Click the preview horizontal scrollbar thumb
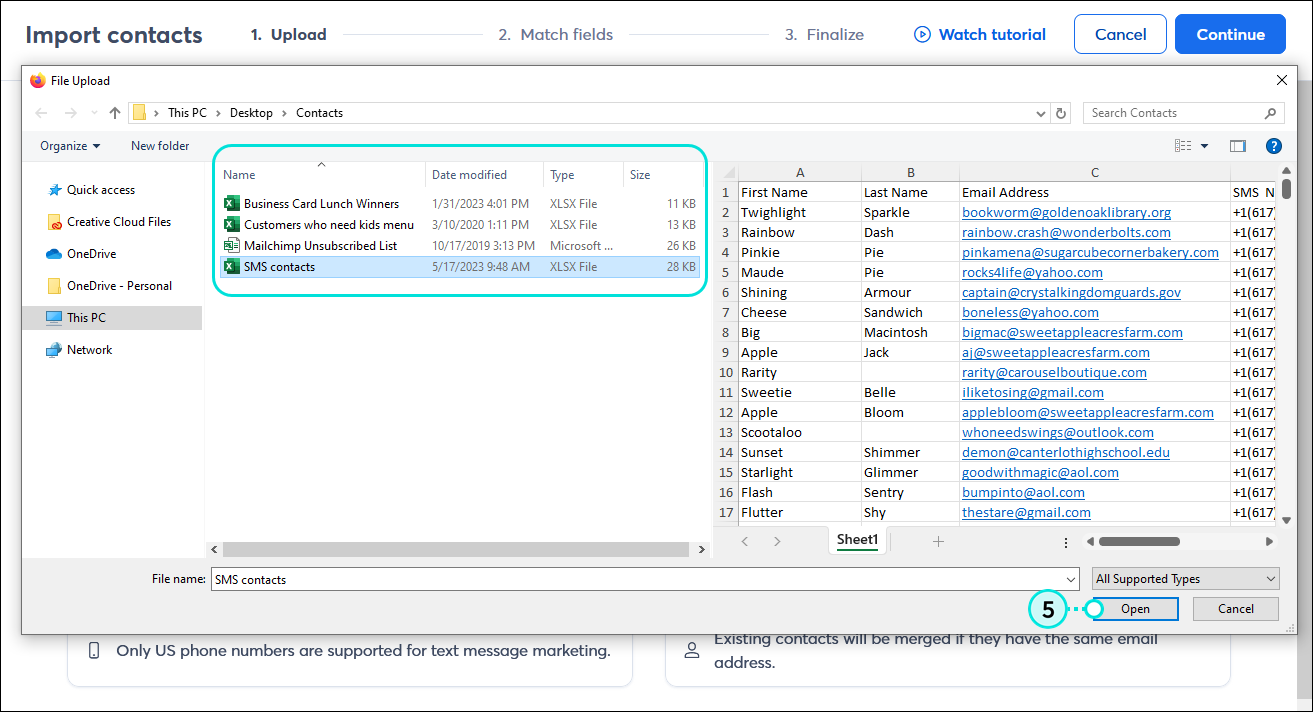The image size is (1313, 712). (1139, 542)
